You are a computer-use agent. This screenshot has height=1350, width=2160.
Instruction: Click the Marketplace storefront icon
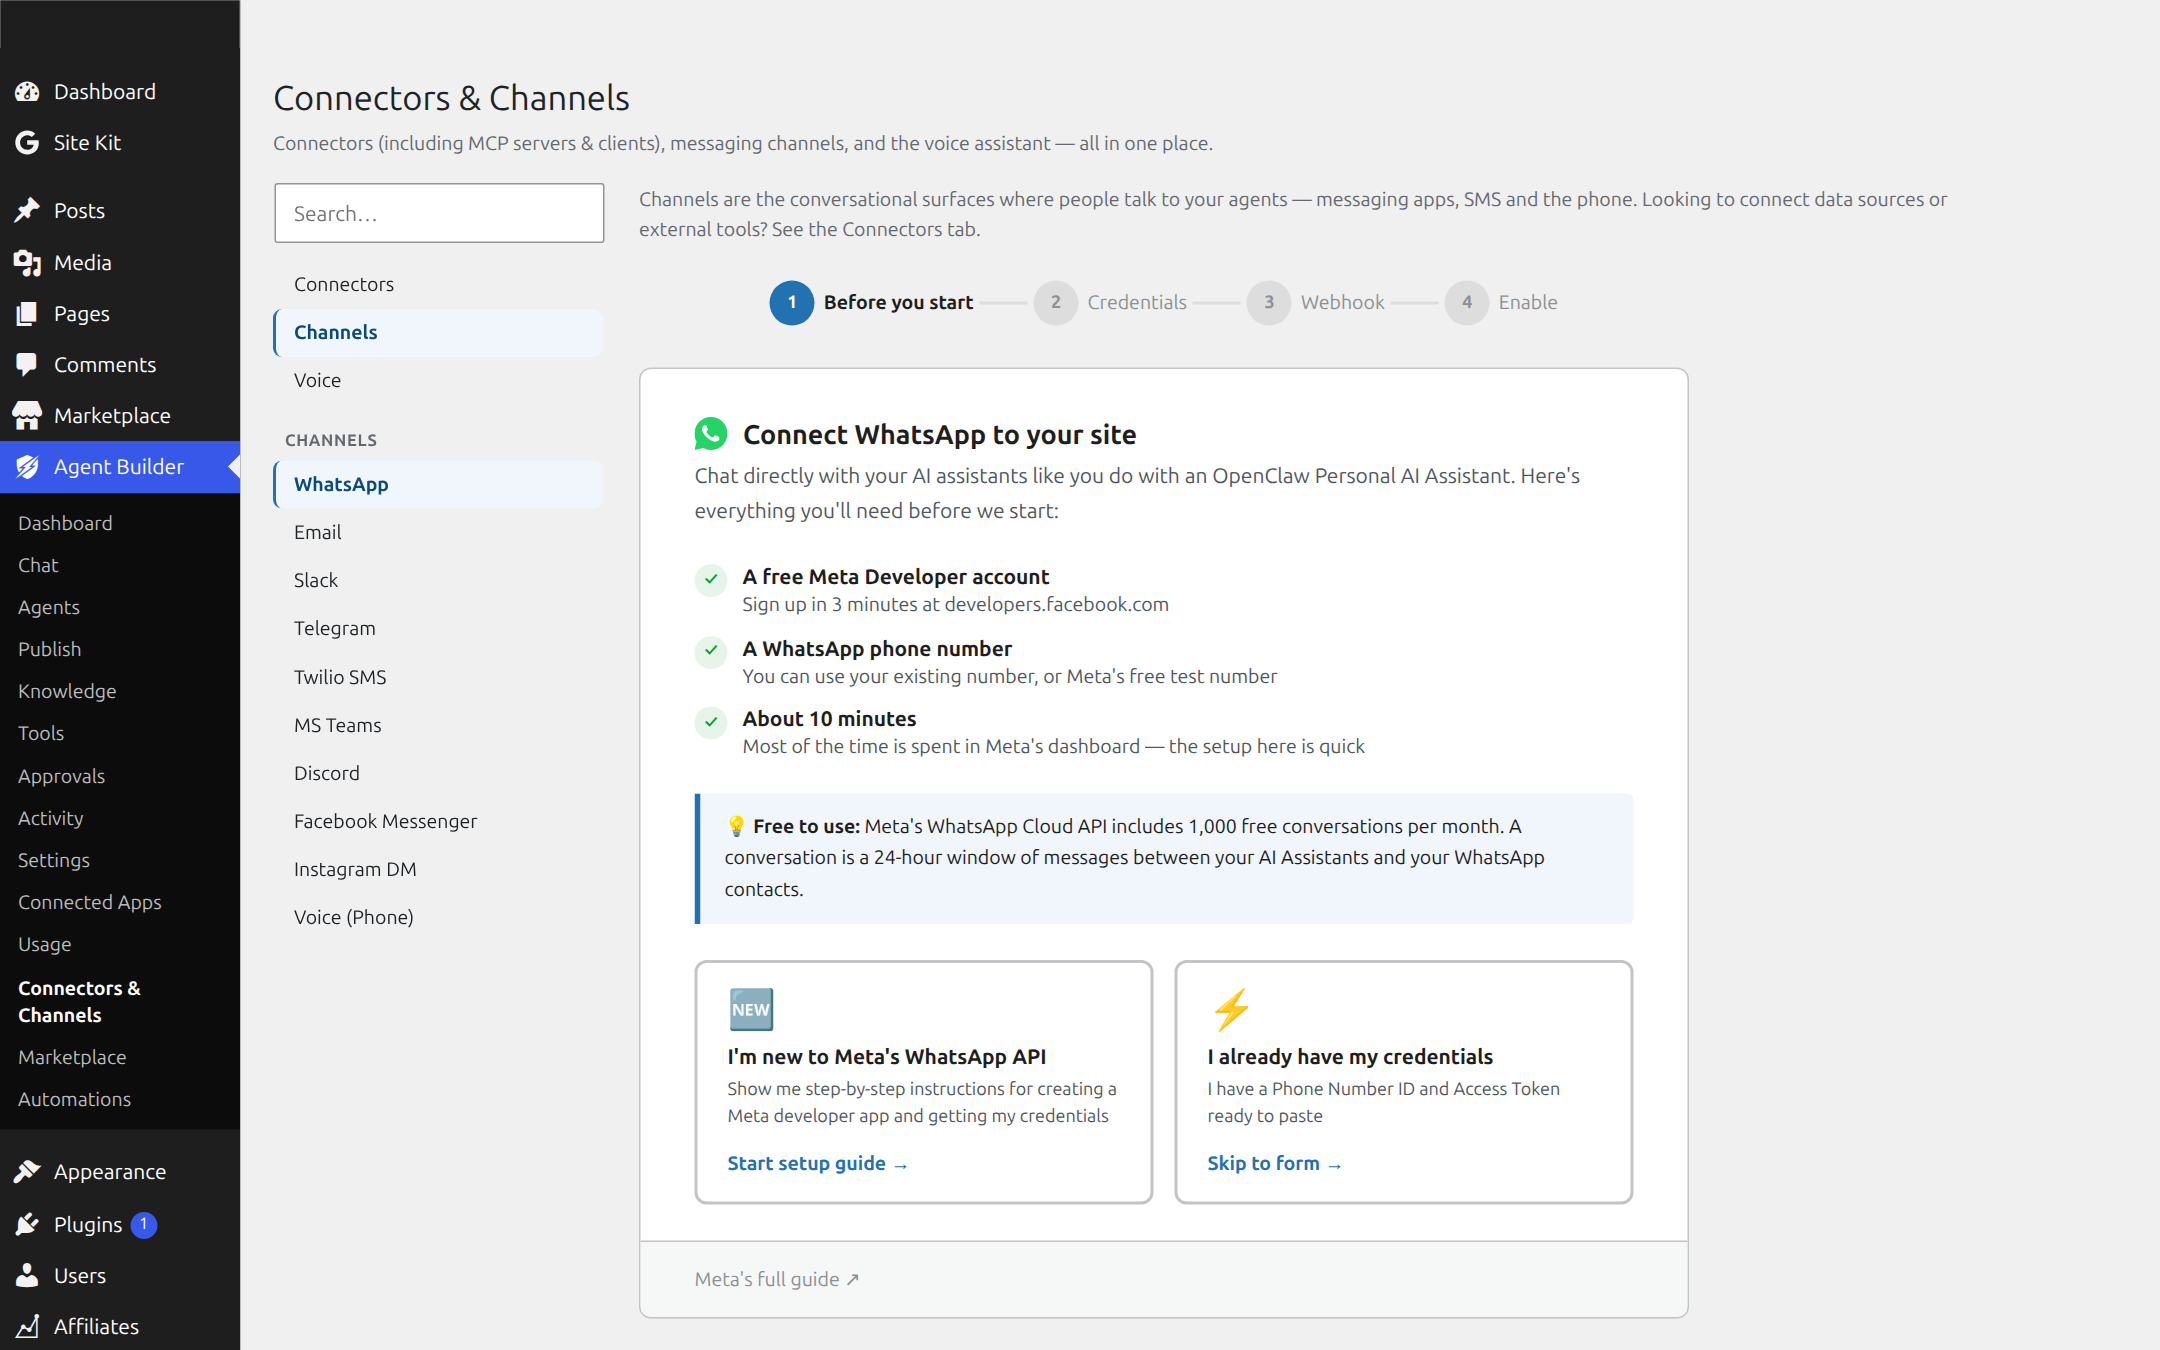pyautogui.click(x=27, y=416)
